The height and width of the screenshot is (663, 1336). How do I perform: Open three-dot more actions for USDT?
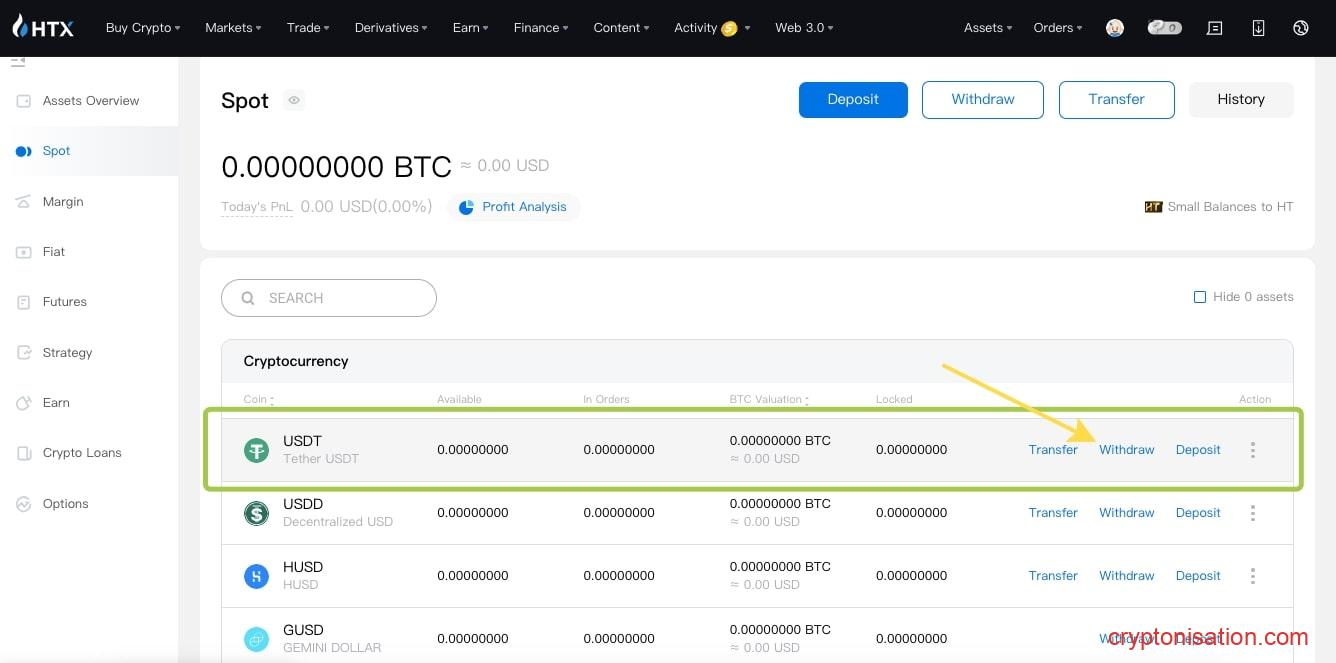(x=1252, y=450)
